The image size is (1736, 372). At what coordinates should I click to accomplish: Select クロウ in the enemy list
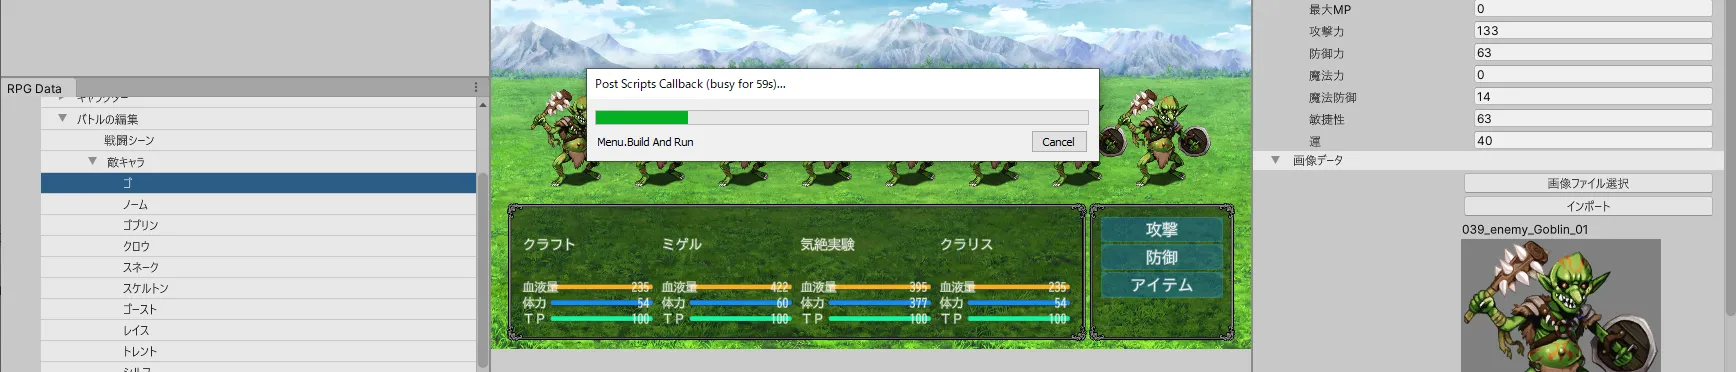[258, 246]
